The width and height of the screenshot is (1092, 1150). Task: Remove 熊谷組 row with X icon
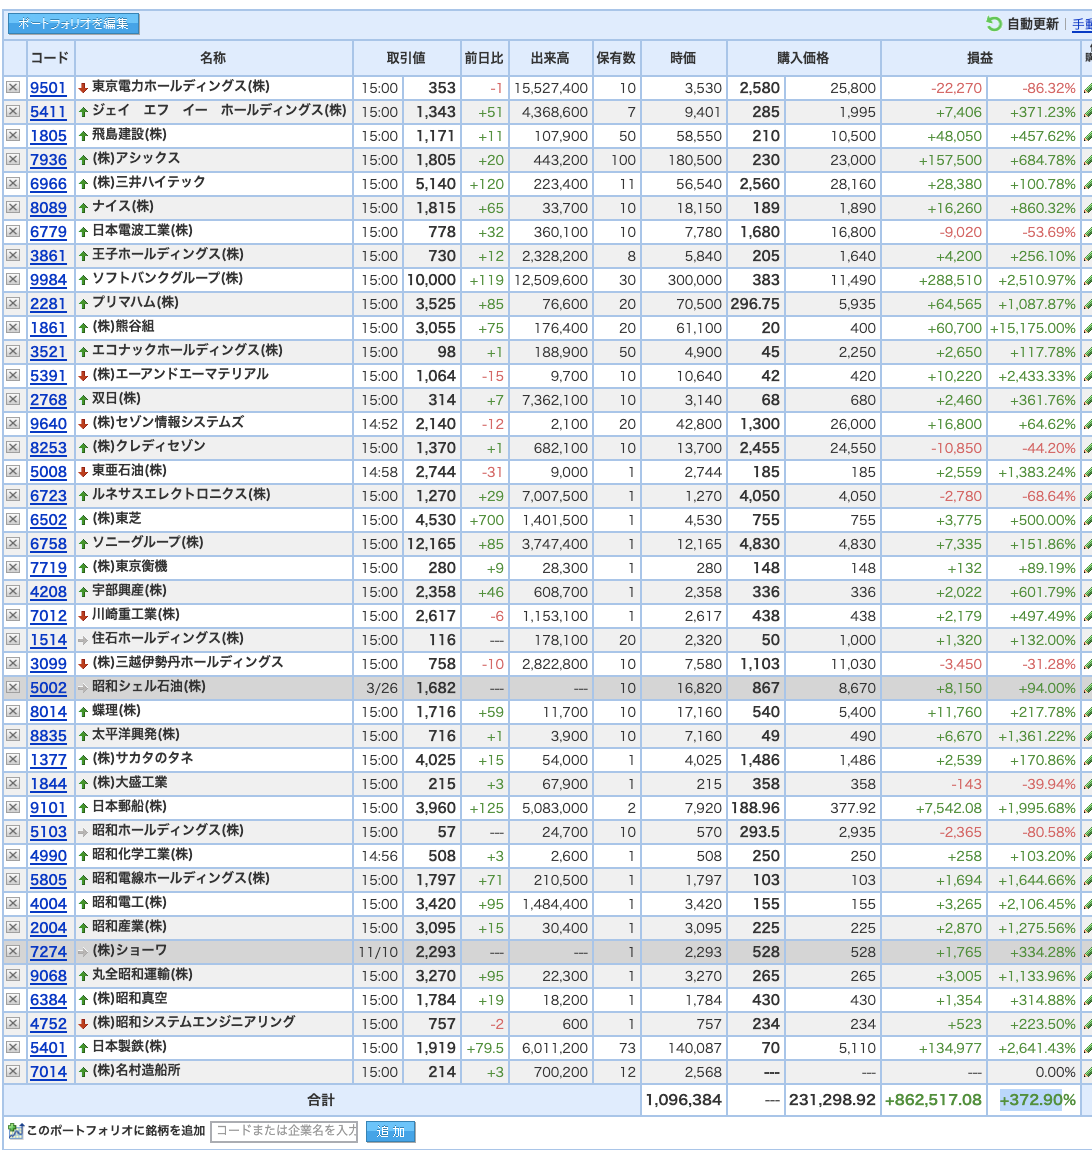(13, 327)
